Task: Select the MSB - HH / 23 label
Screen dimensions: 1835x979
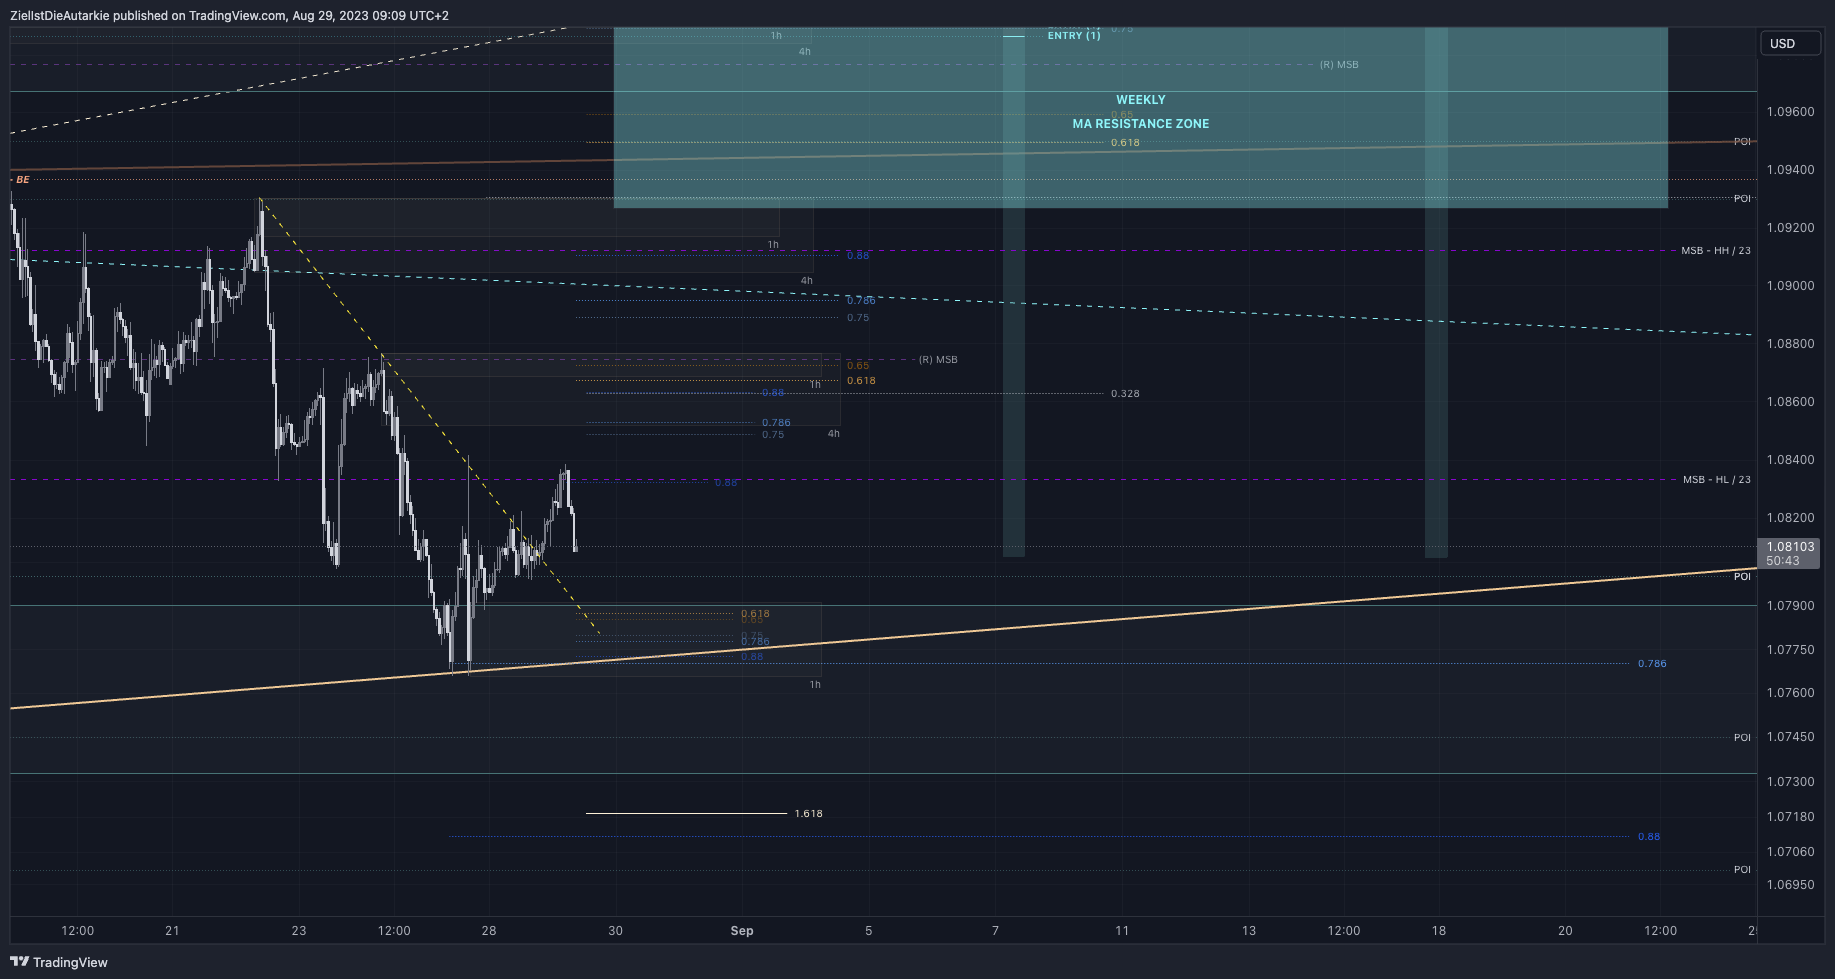Action: tap(1716, 251)
